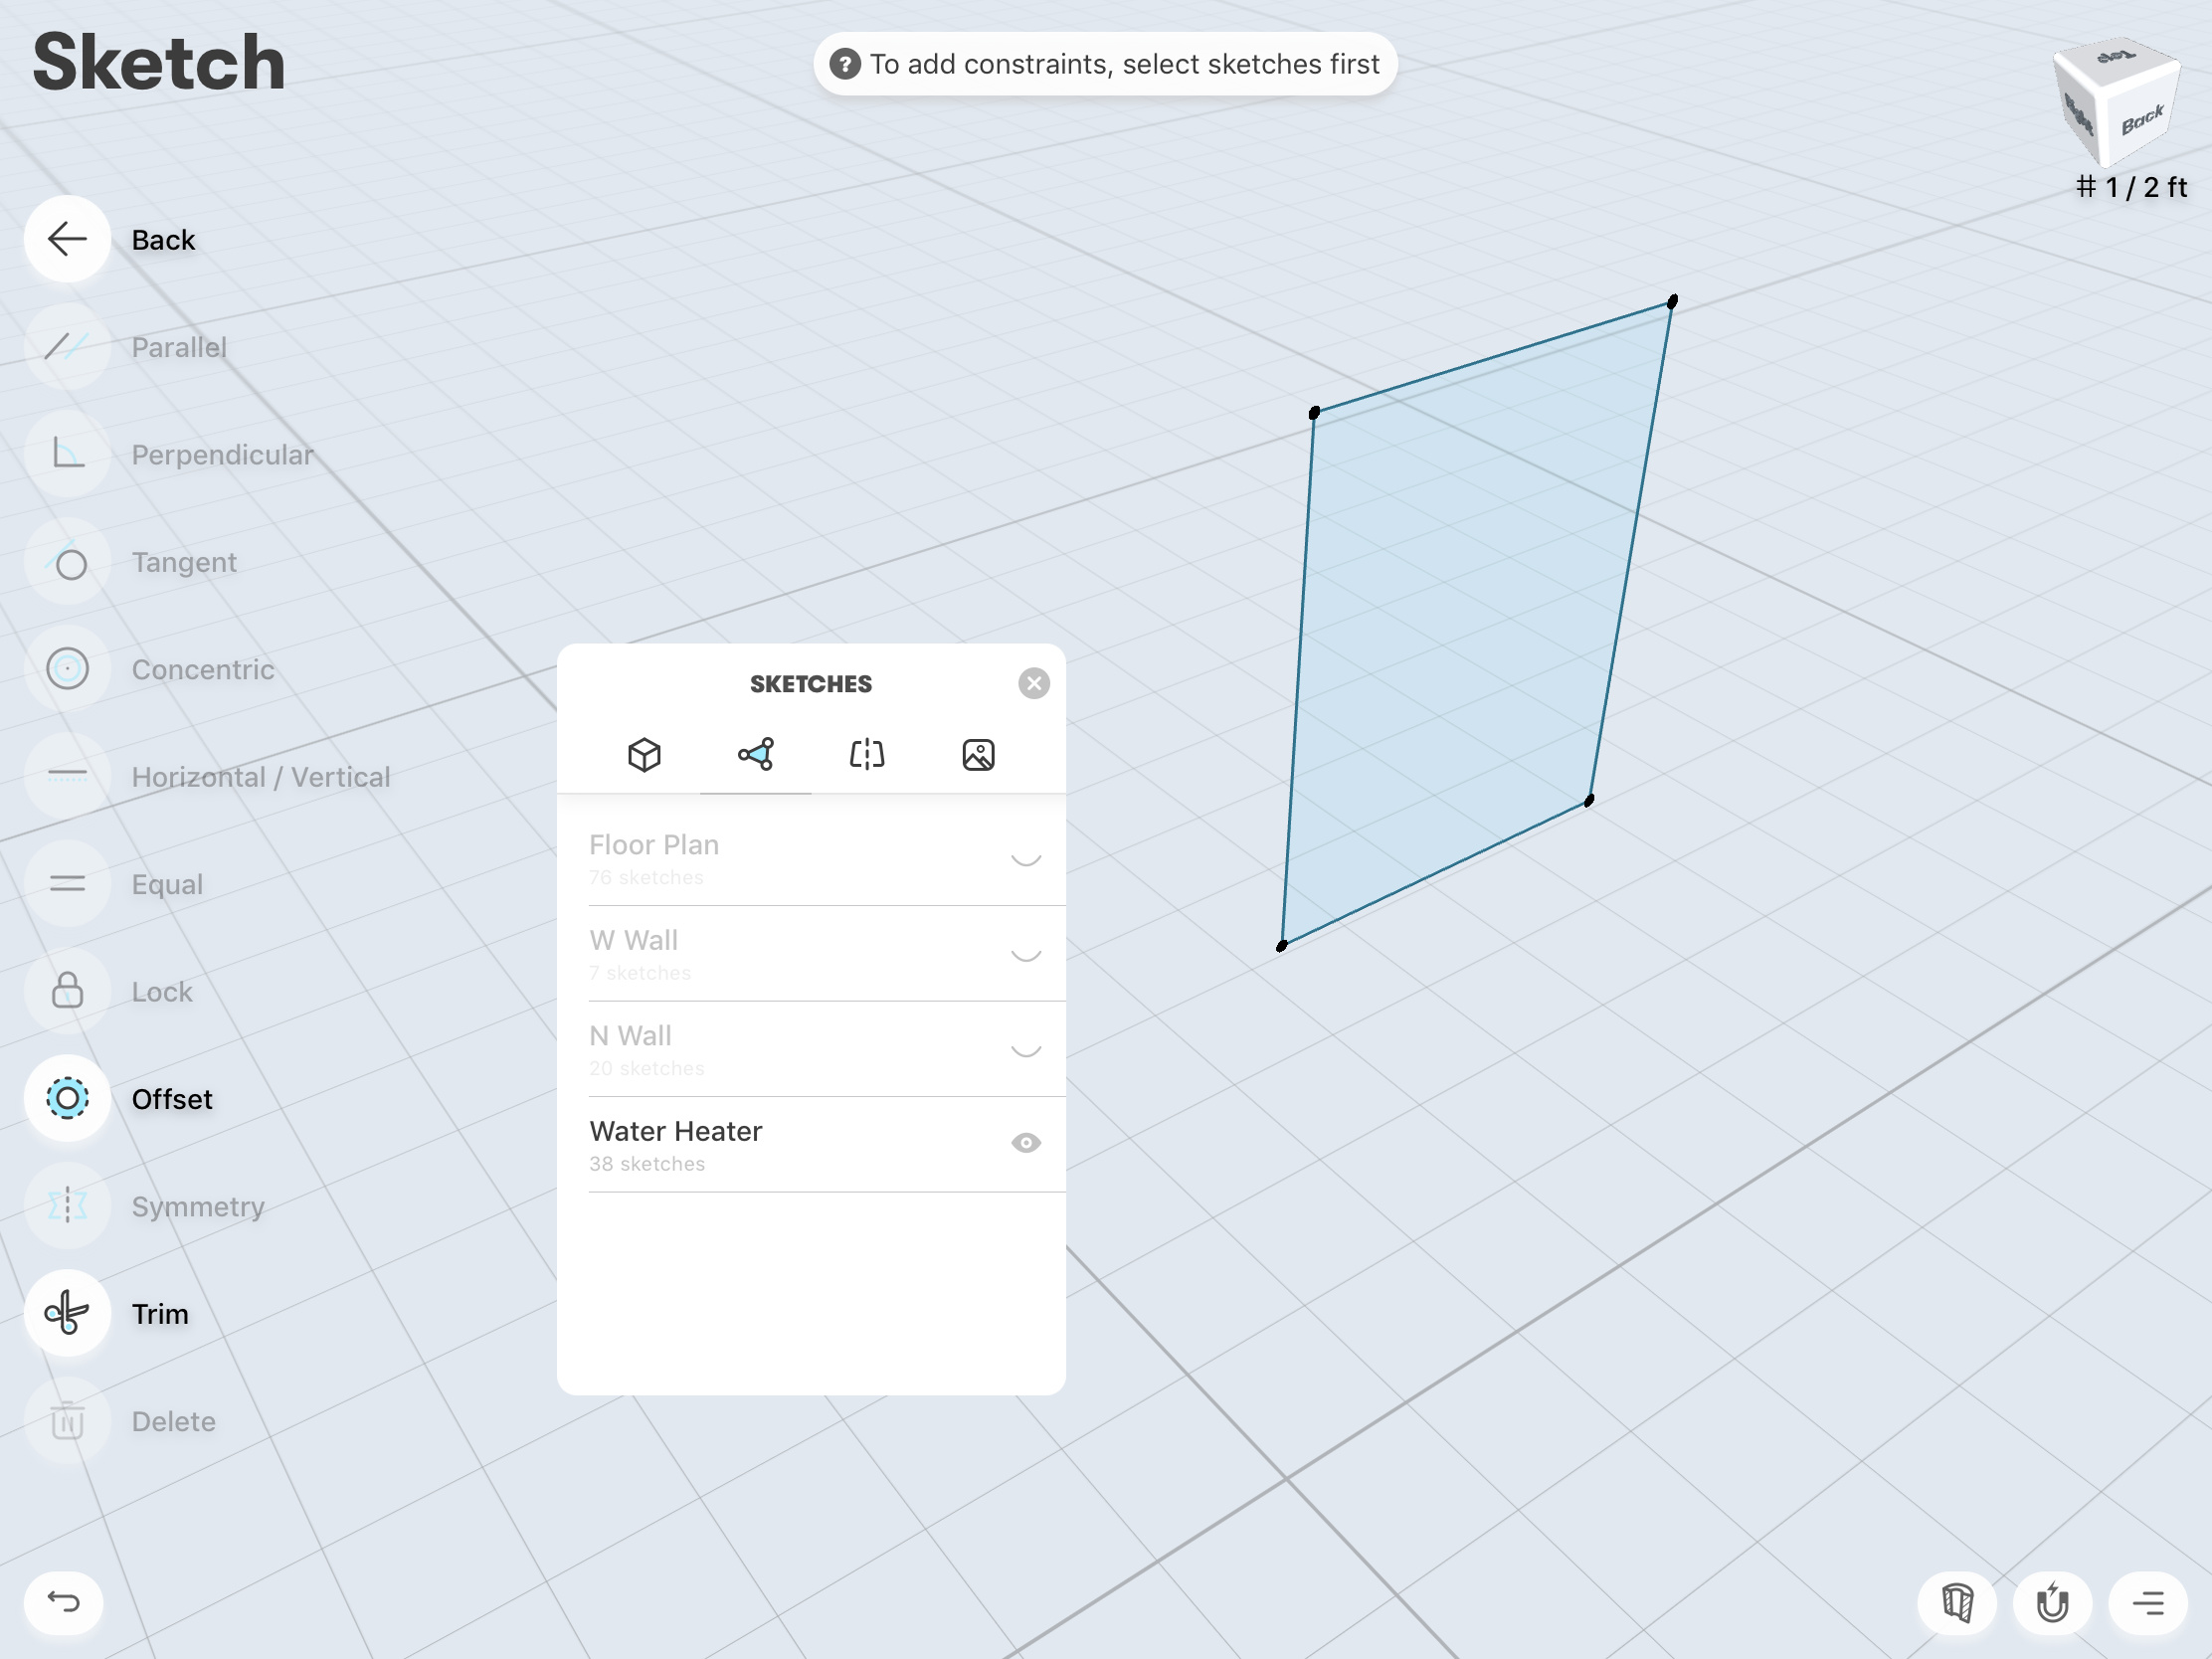
Task: Select the bottom-left vertex of the sketch
Action: pos(1281,946)
